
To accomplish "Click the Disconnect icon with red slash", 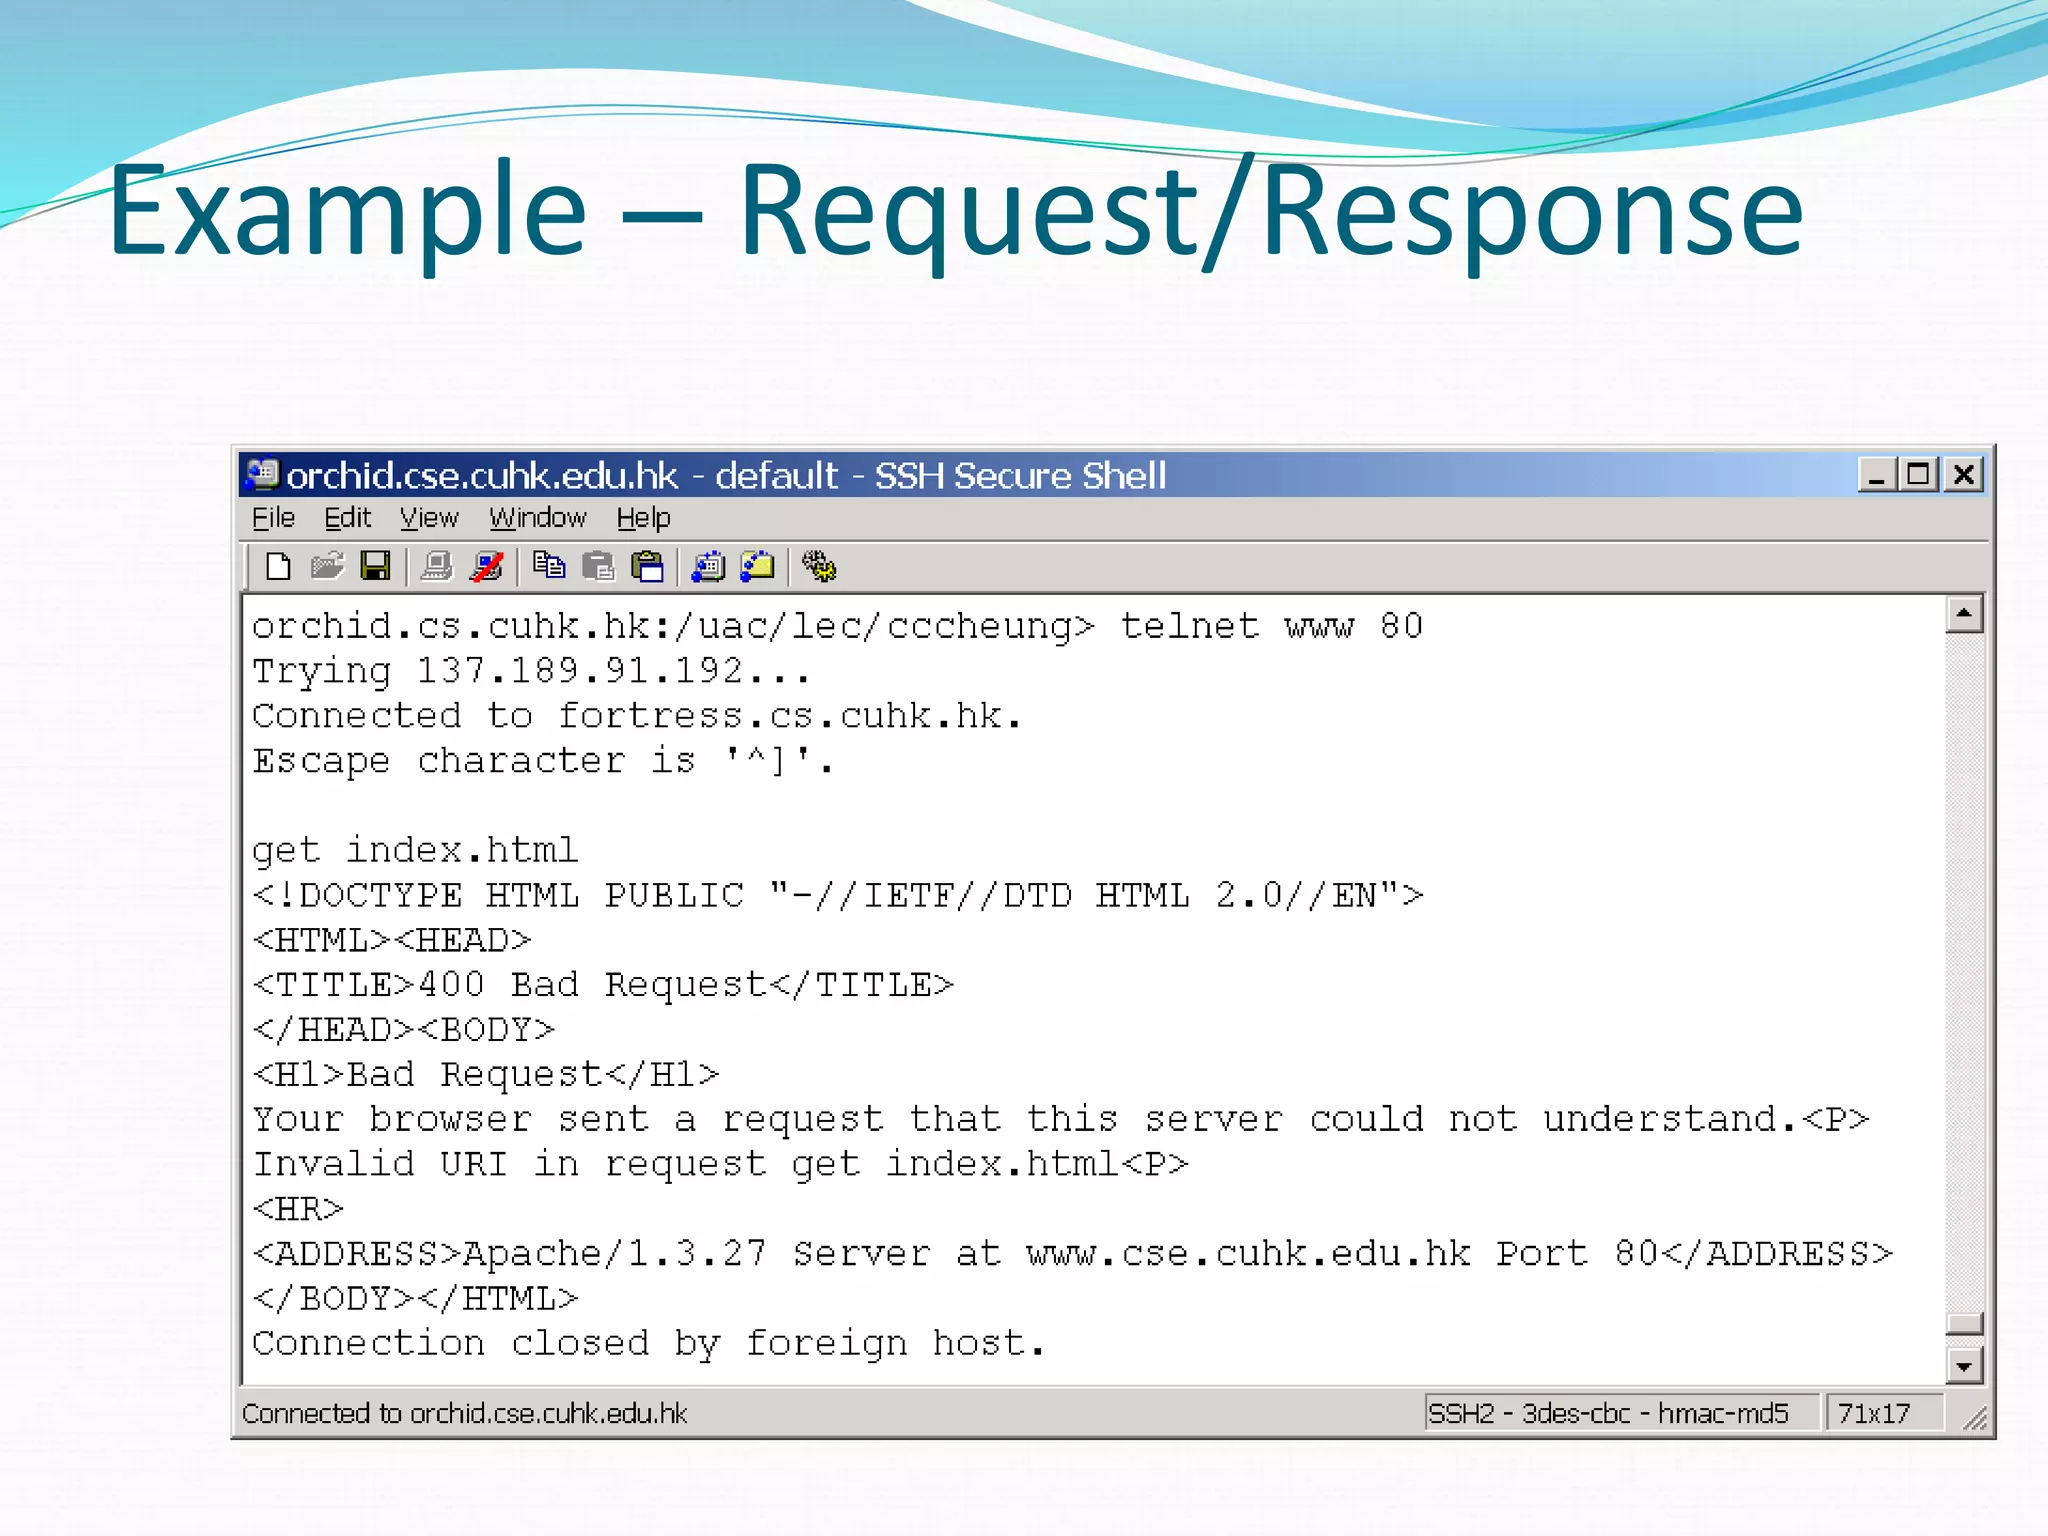I will point(487,567).
